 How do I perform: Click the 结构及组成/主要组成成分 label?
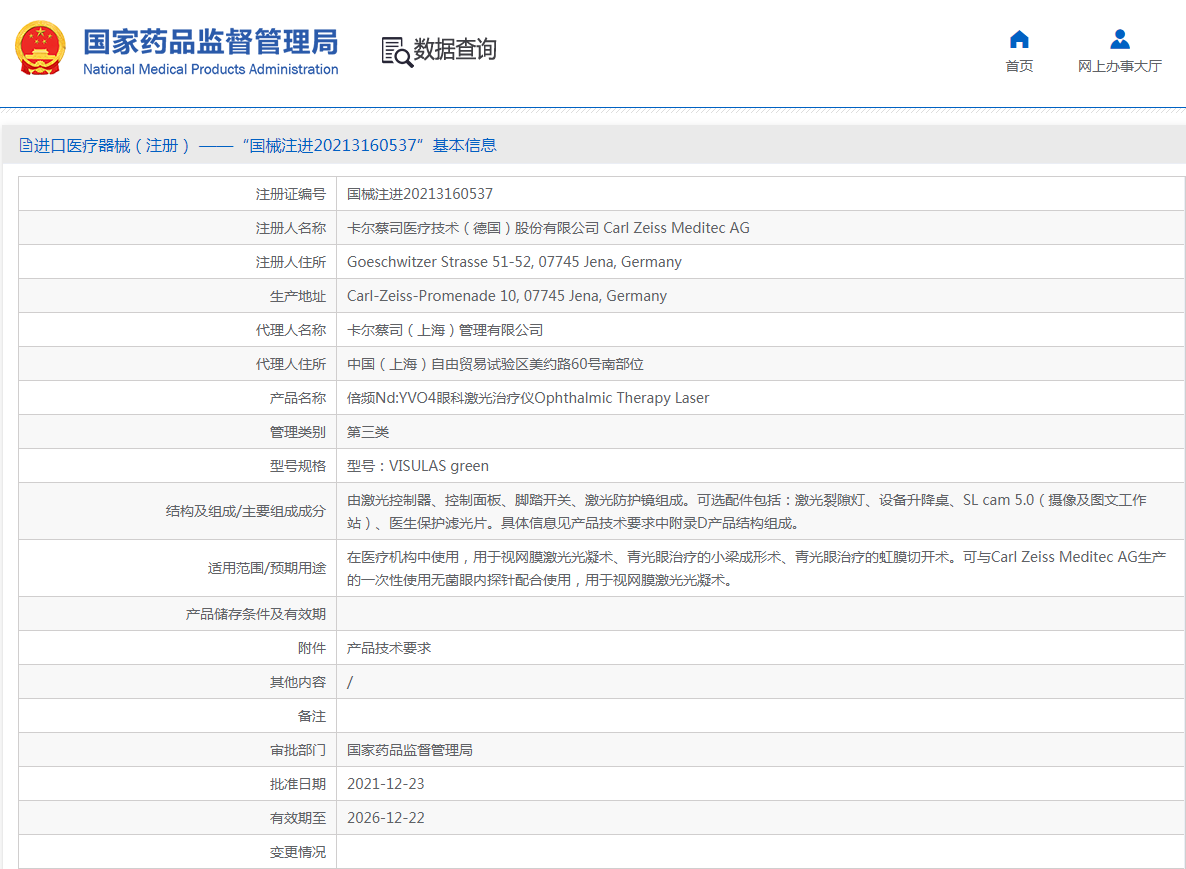(x=246, y=511)
